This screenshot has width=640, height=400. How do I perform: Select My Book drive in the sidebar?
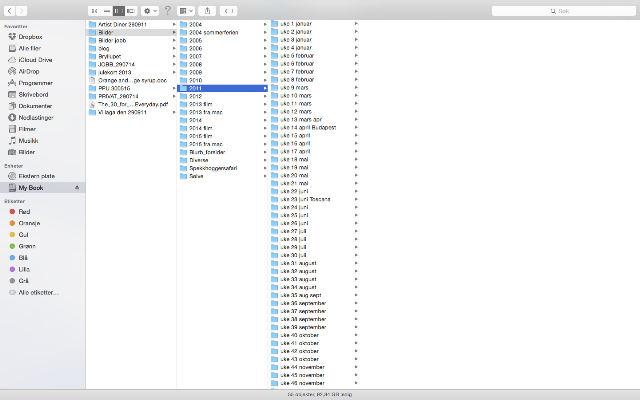click(x=42, y=188)
